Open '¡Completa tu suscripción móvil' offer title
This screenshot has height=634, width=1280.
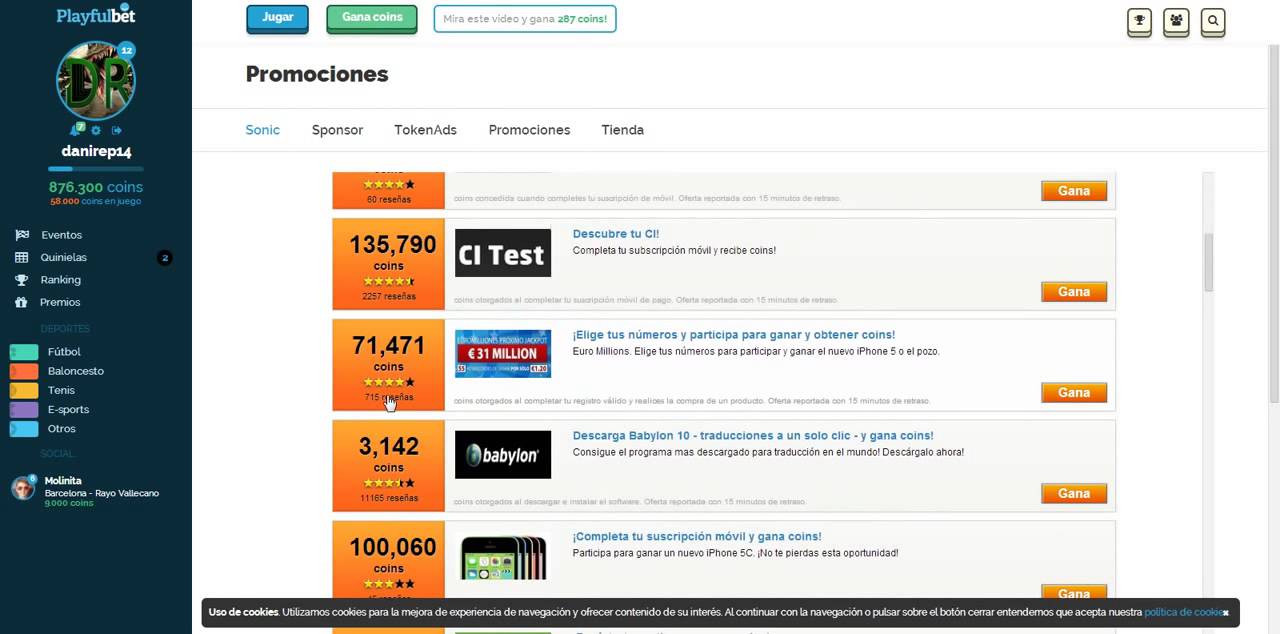point(697,537)
